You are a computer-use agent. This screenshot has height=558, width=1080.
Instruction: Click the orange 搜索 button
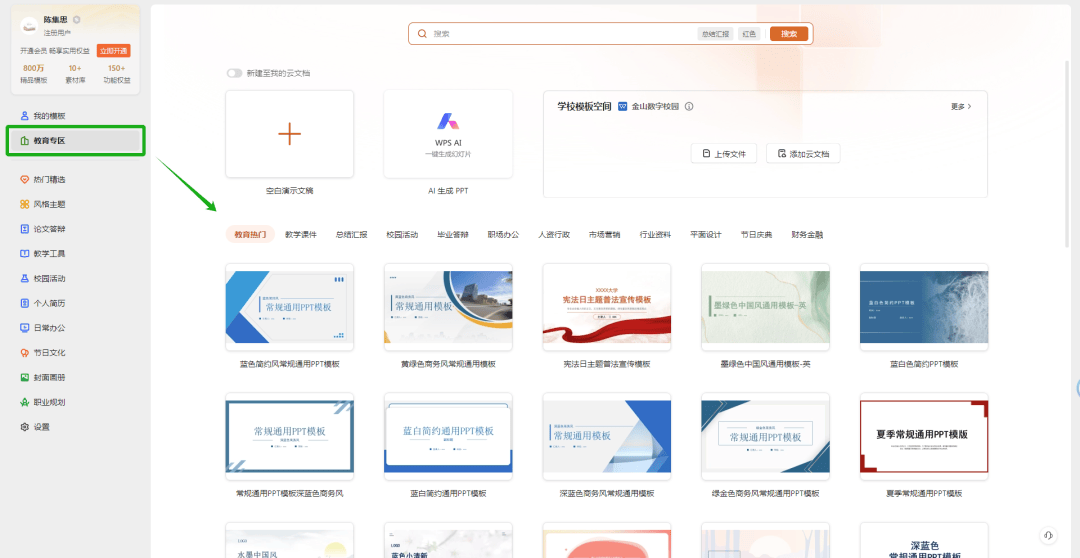(x=789, y=34)
